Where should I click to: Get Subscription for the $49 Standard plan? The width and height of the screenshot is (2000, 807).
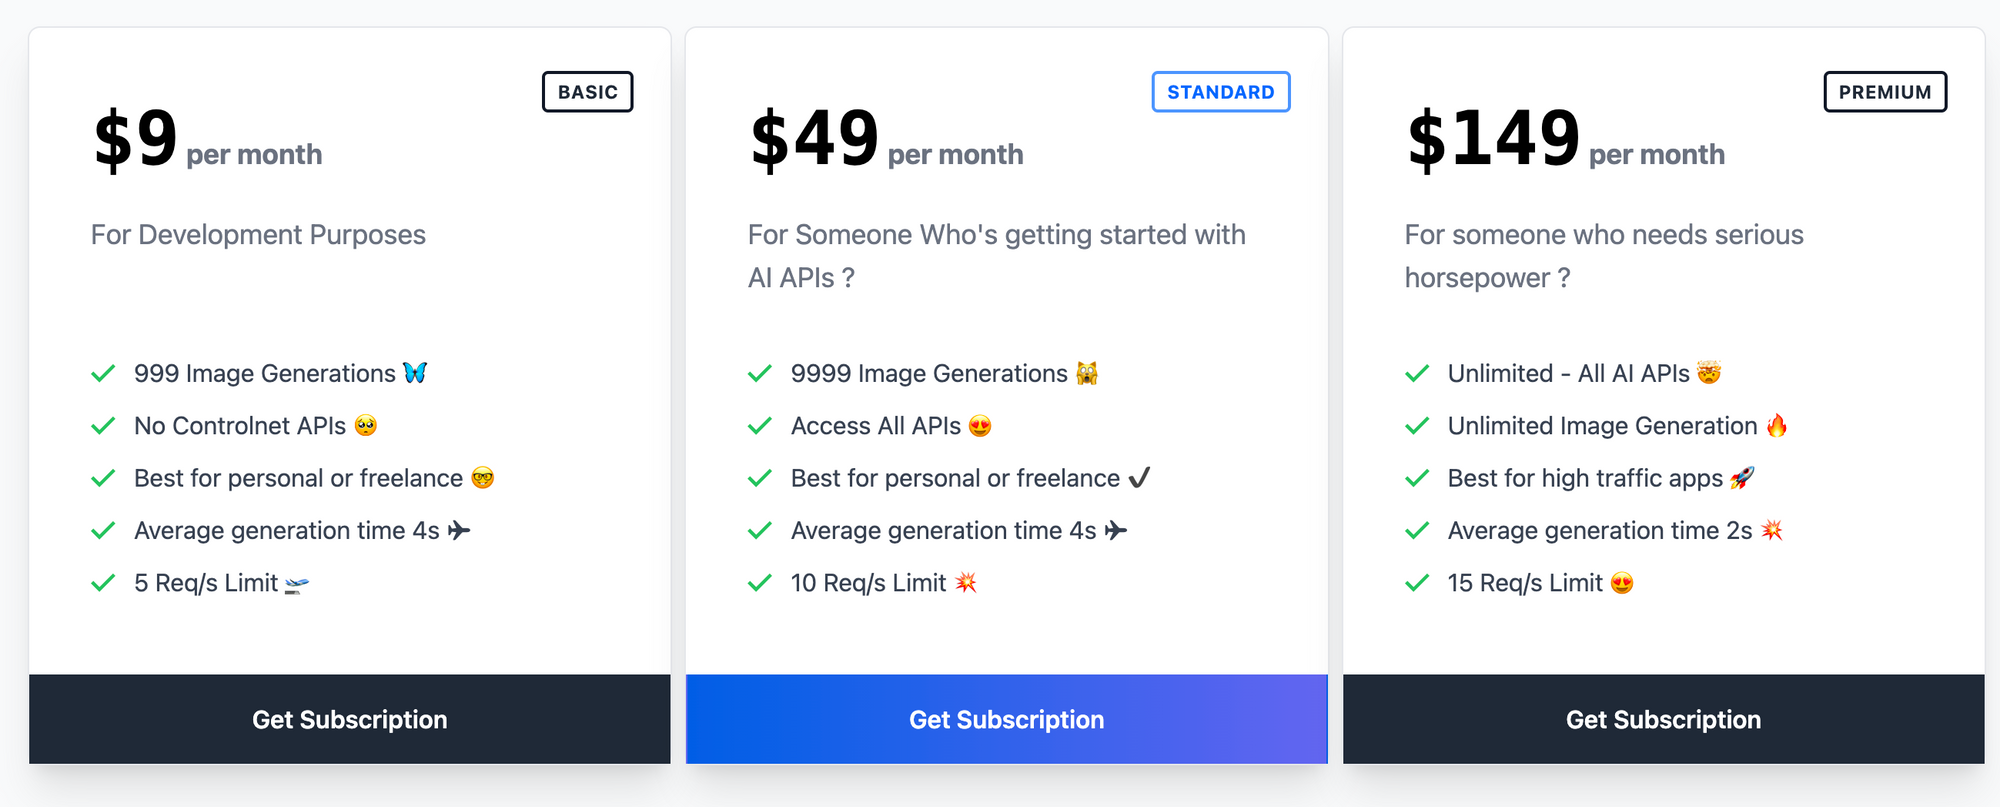1007,719
